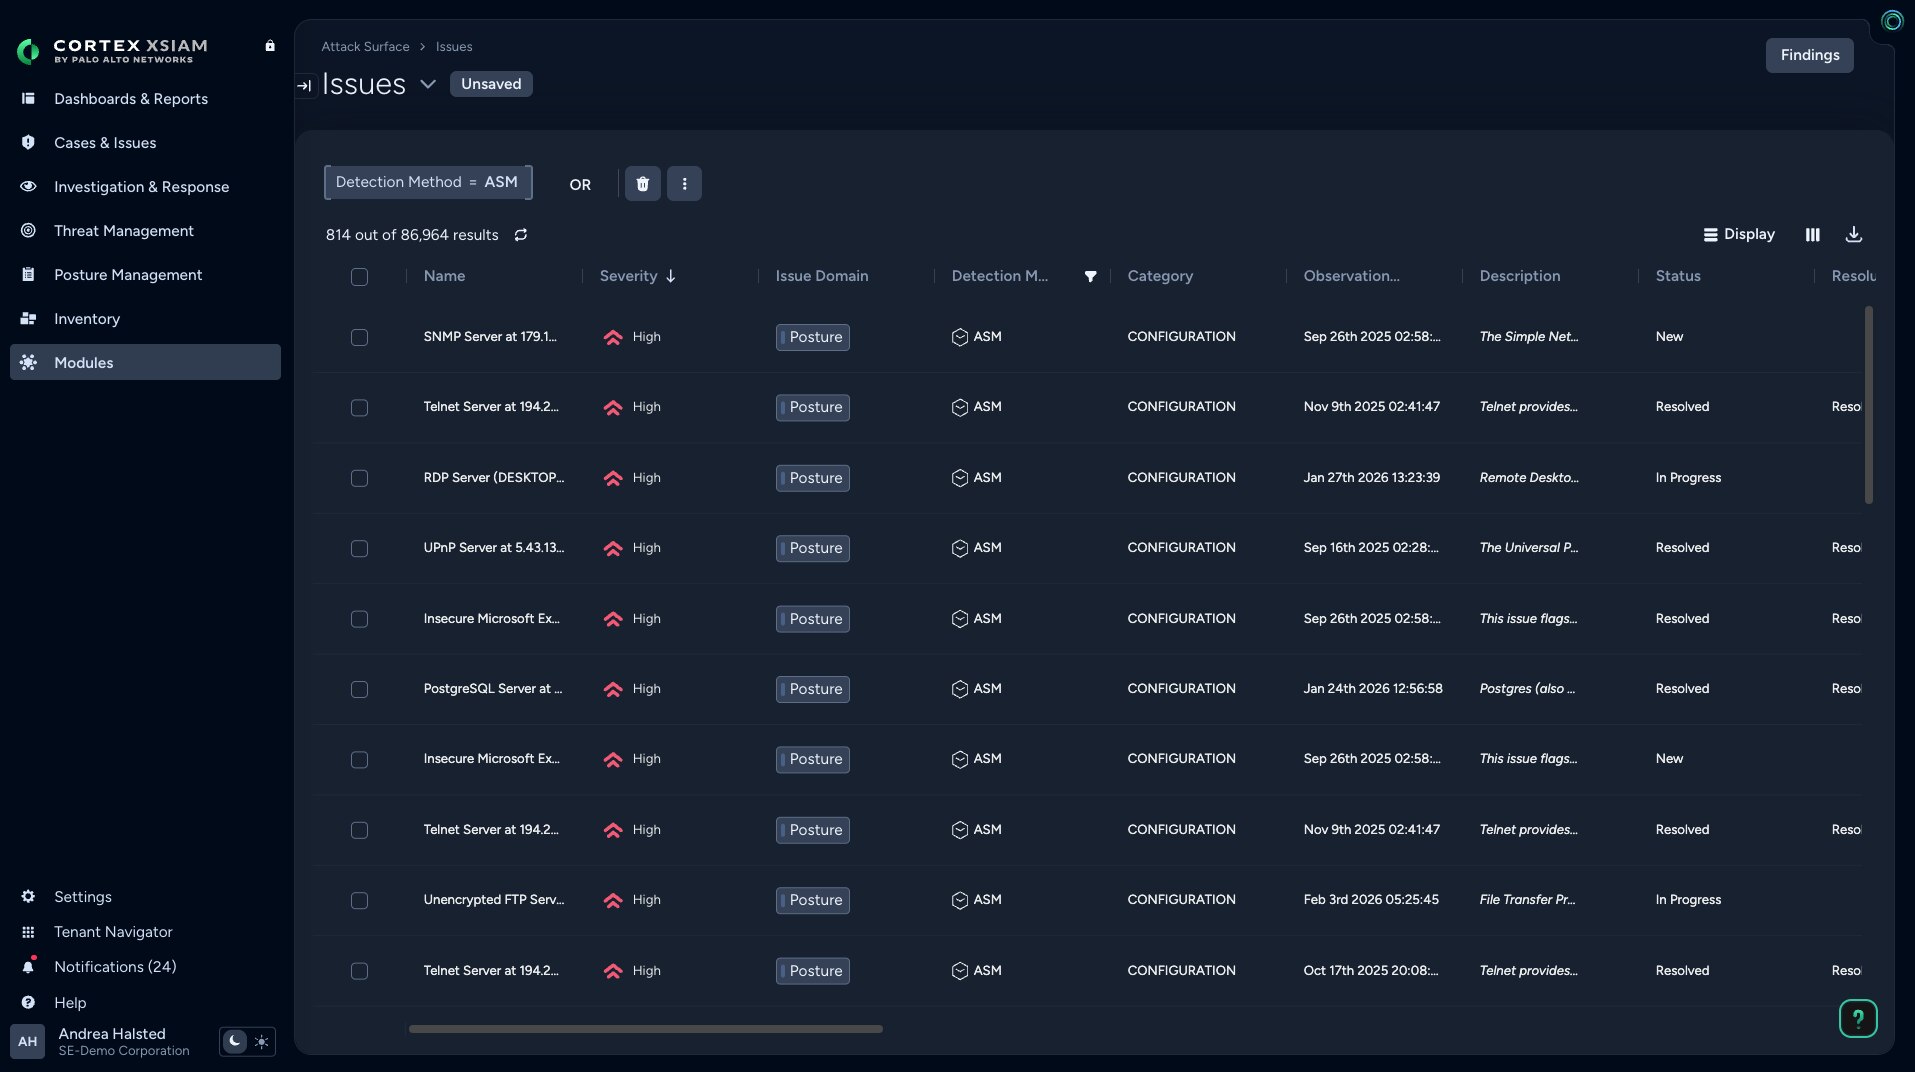Image resolution: width=1915 pixels, height=1072 pixels.
Task: Click the Detection Method column filter icon
Action: [1090, 276]
